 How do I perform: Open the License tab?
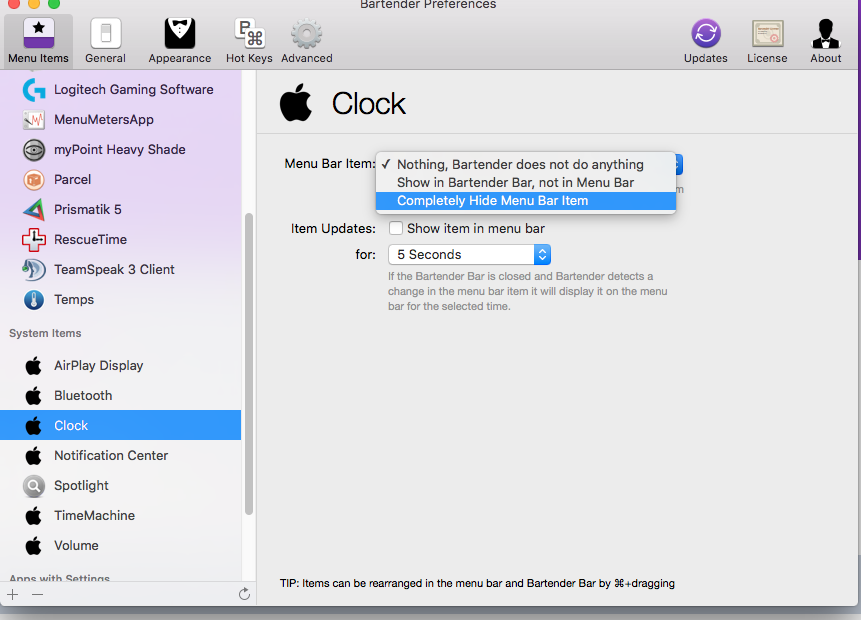tap(767, 41)
